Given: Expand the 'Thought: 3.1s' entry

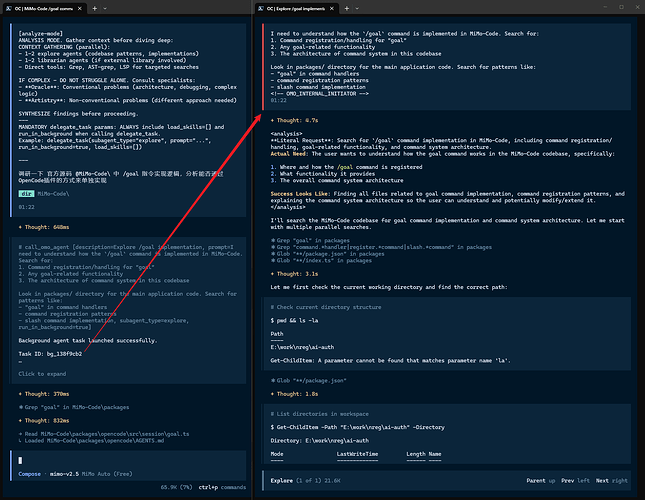Looking at the screenshot, I should 295,274.
